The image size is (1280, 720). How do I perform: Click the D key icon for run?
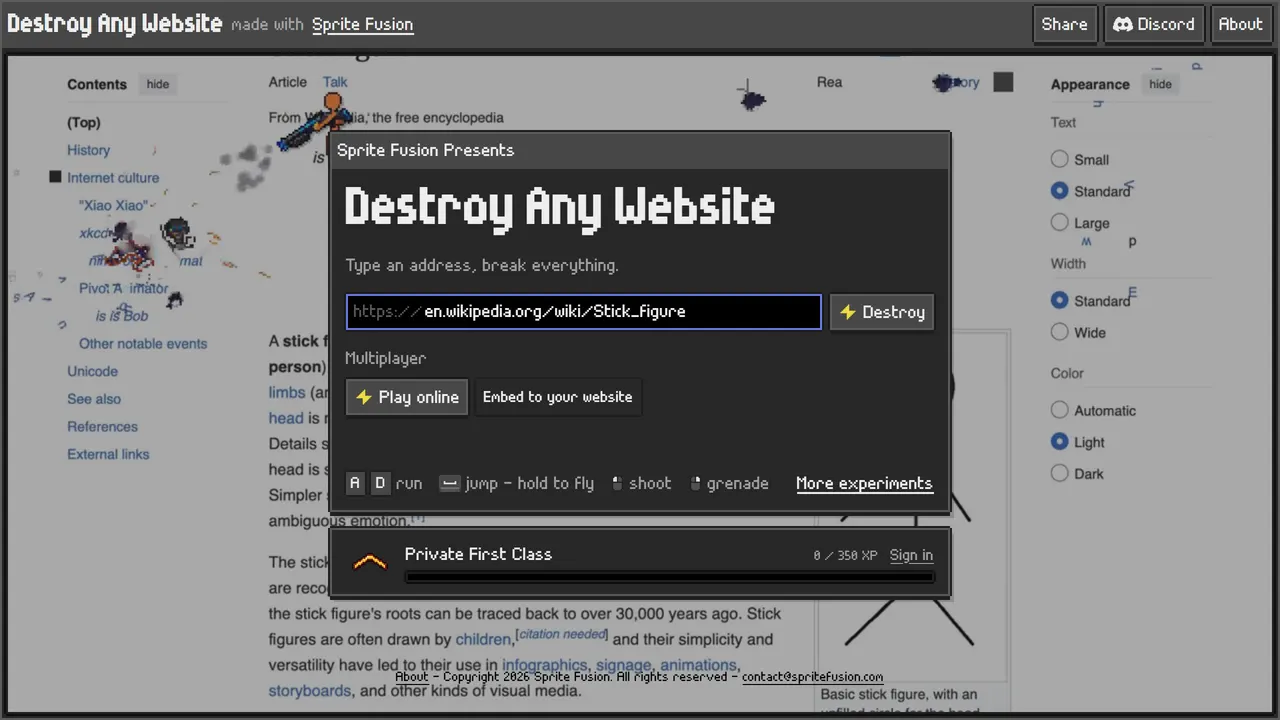coord(380,483)
